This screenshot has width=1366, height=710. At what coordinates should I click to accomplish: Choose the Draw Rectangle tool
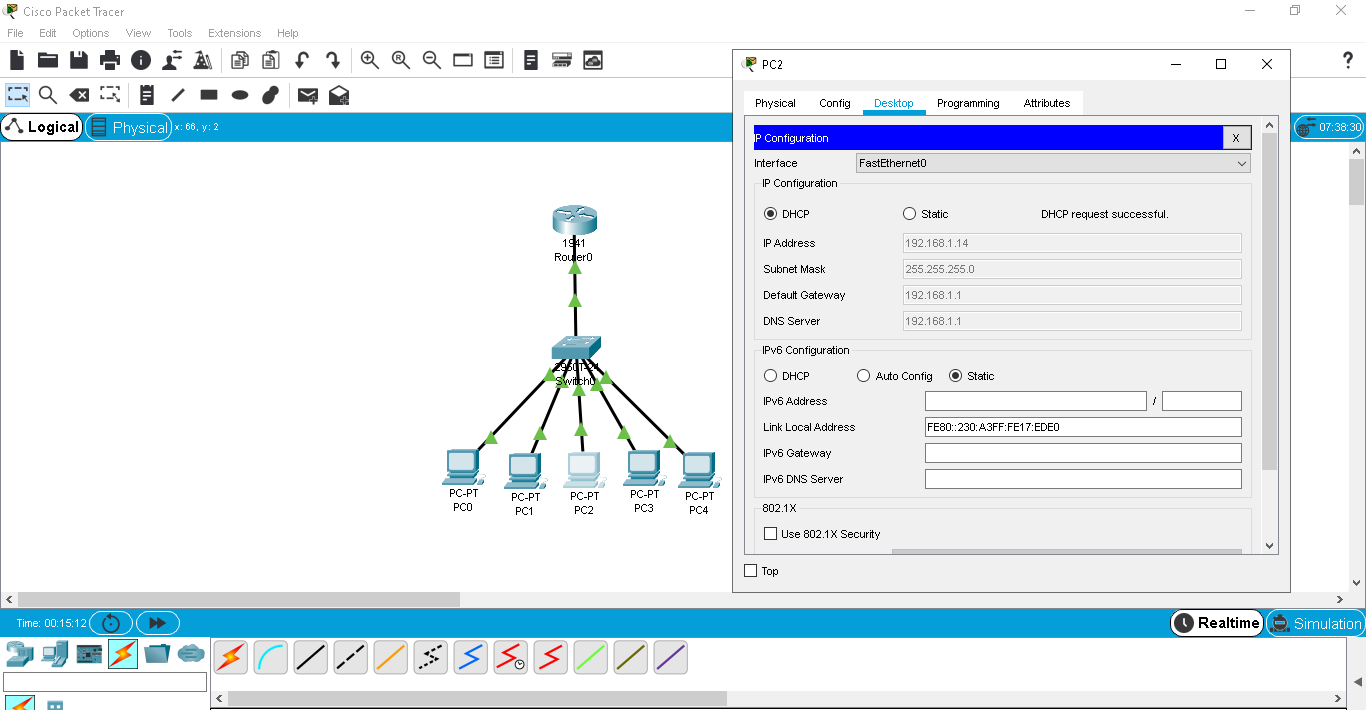(209, 95)
